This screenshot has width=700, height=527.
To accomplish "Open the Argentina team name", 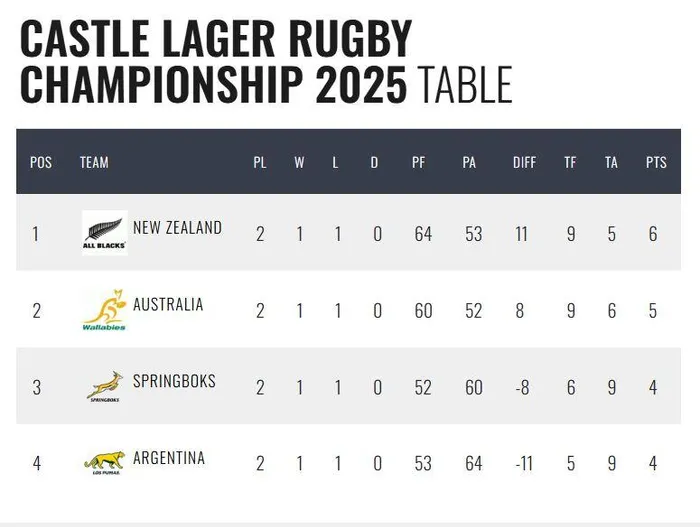I will pyautogui.click(x=169, y=458).
